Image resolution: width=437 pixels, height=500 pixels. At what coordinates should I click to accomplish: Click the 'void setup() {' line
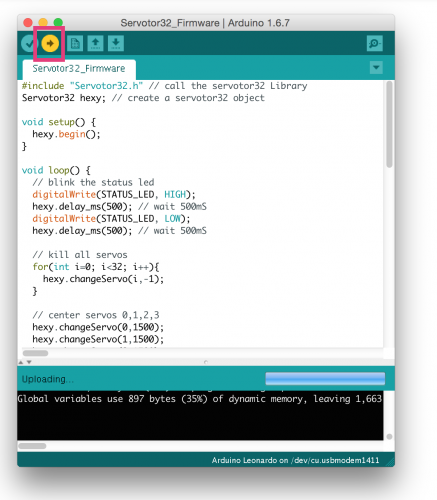click(x=59, y=122)
